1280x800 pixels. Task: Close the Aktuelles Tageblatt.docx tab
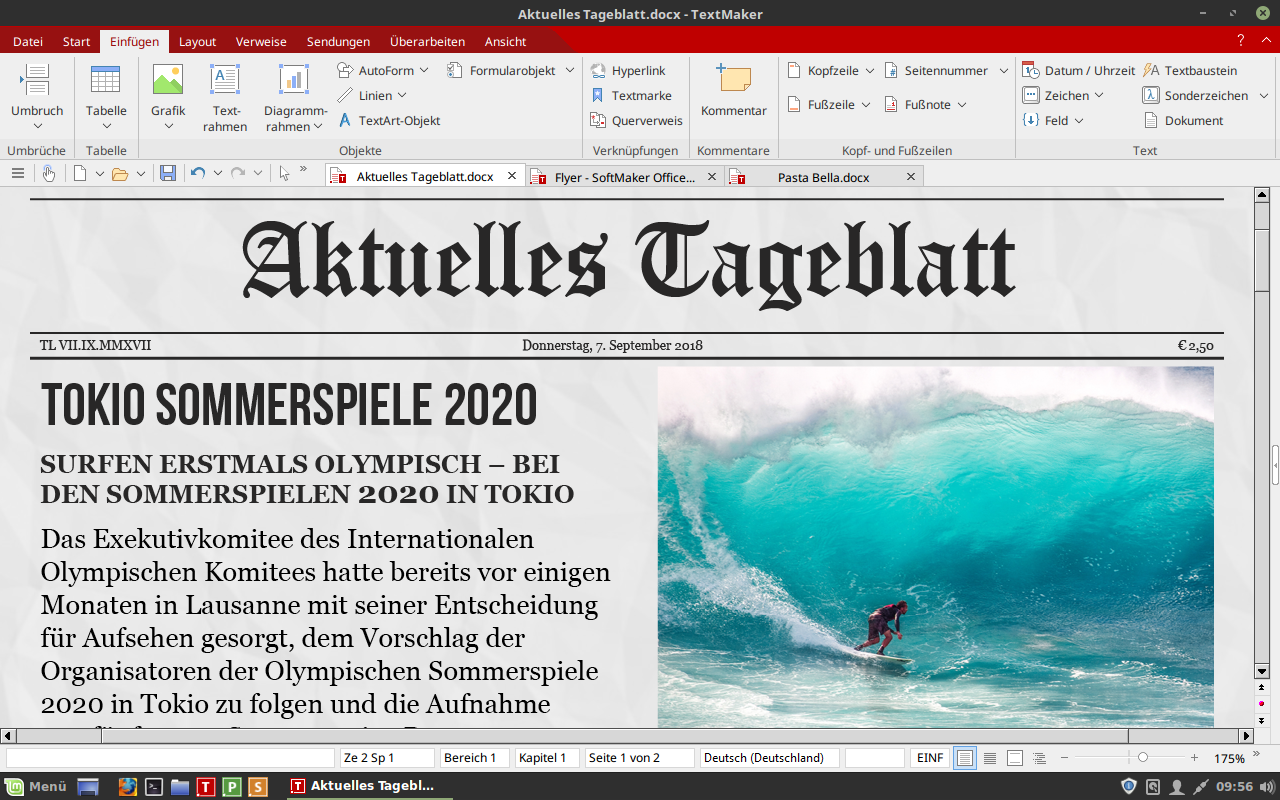click(512, 176)
